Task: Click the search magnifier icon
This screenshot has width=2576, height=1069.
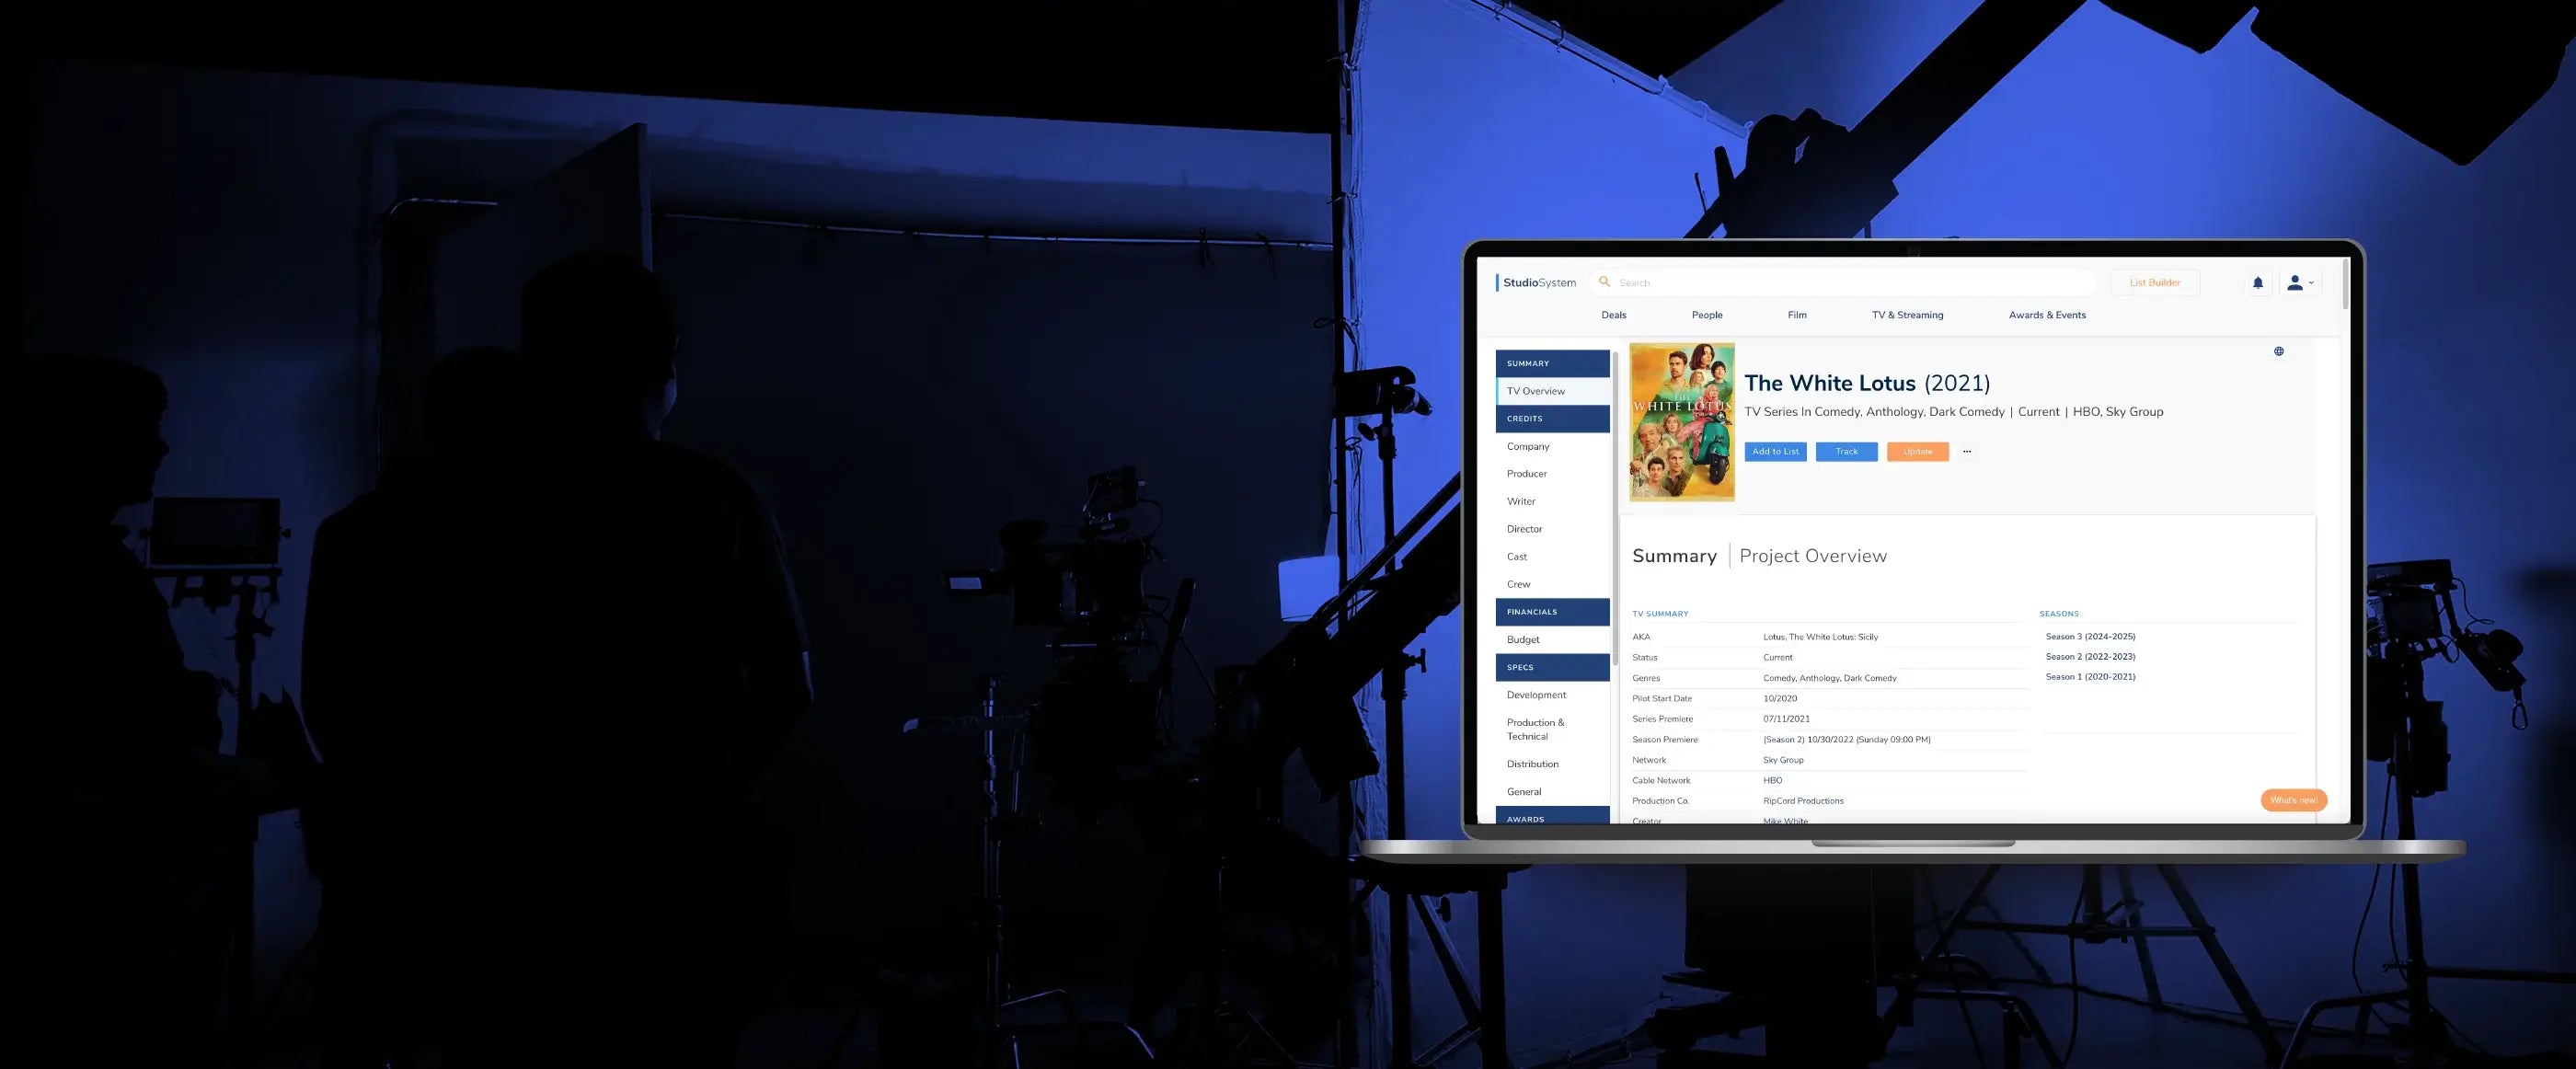Action: coord(1604,282)
